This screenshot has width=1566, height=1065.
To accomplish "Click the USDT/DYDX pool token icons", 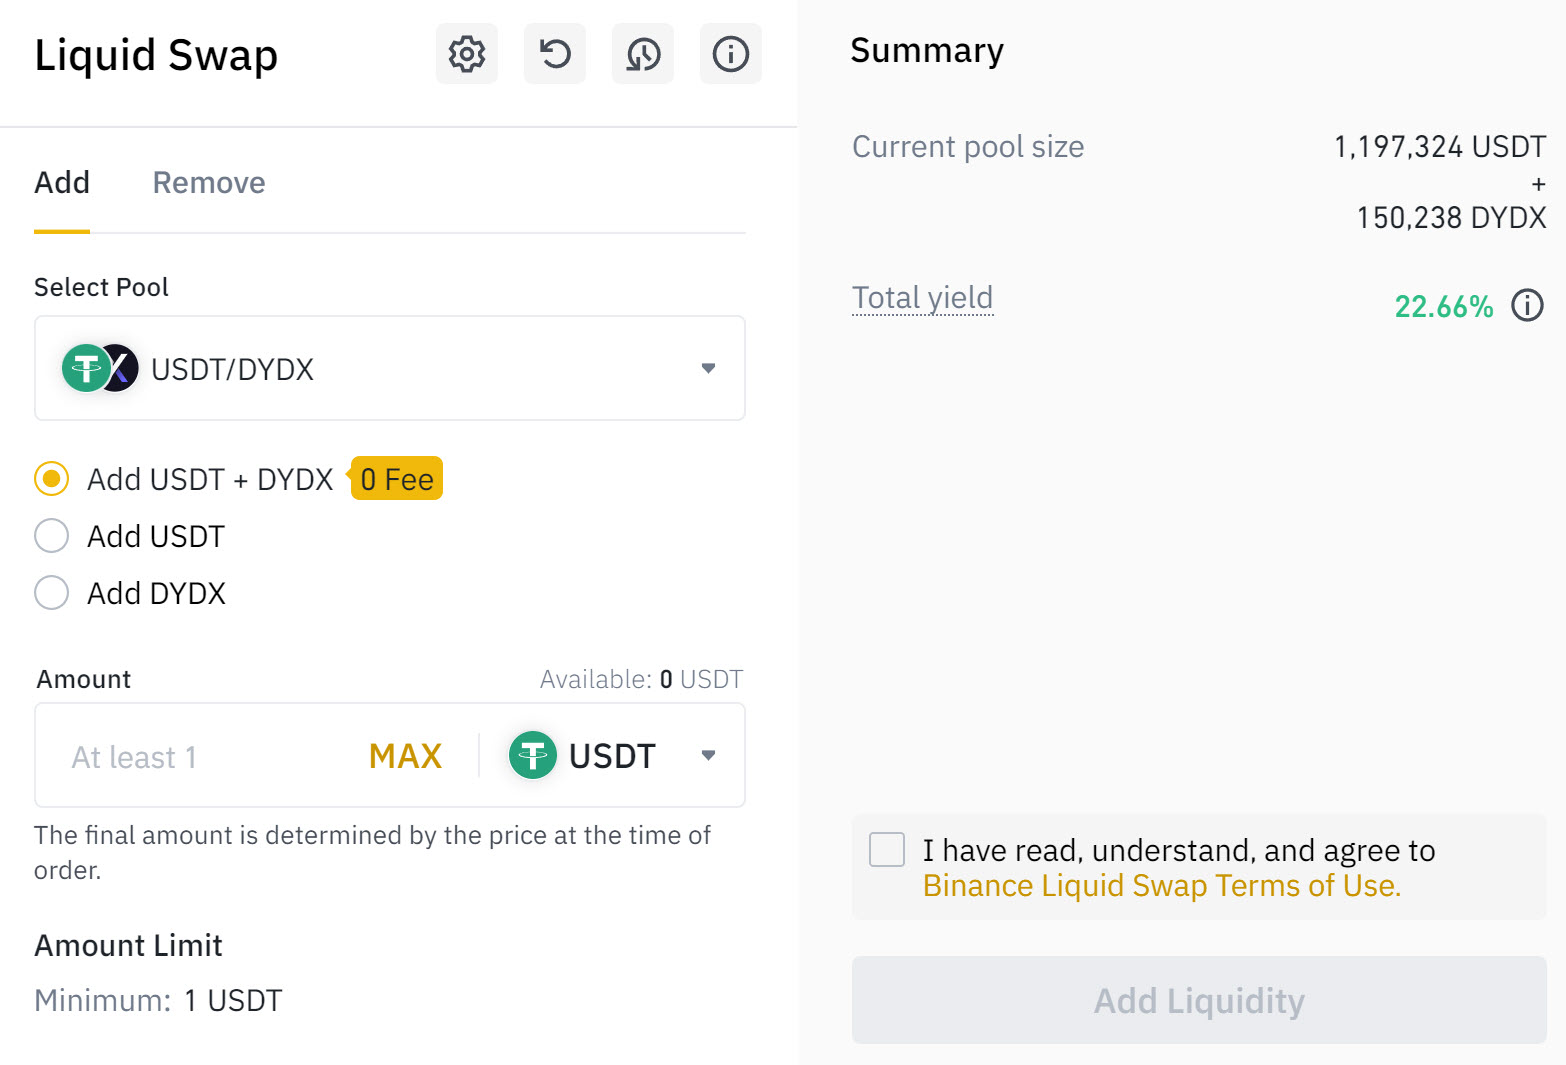I will 100,368.
